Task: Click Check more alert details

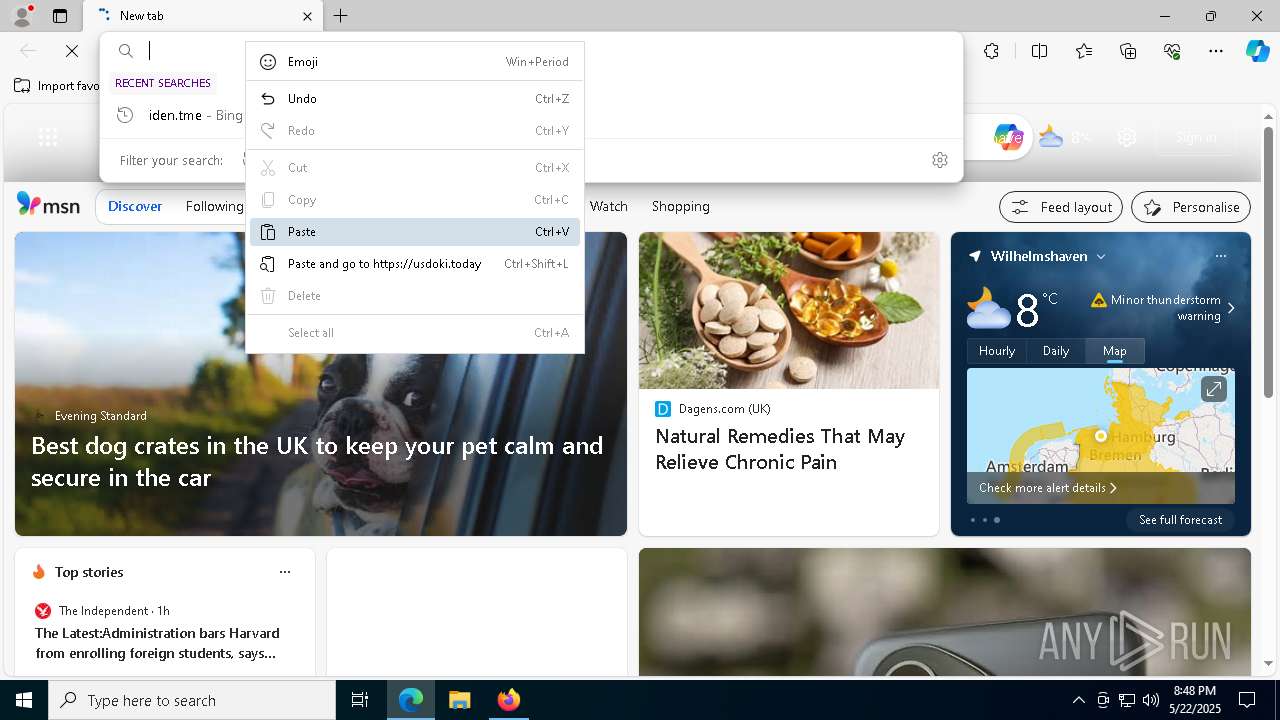Action: [1047, 488]
